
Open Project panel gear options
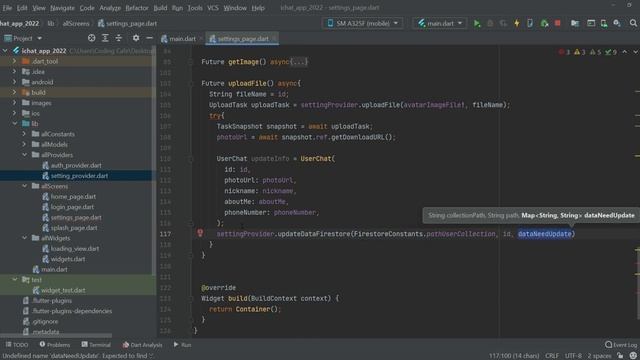click(136, 38)
